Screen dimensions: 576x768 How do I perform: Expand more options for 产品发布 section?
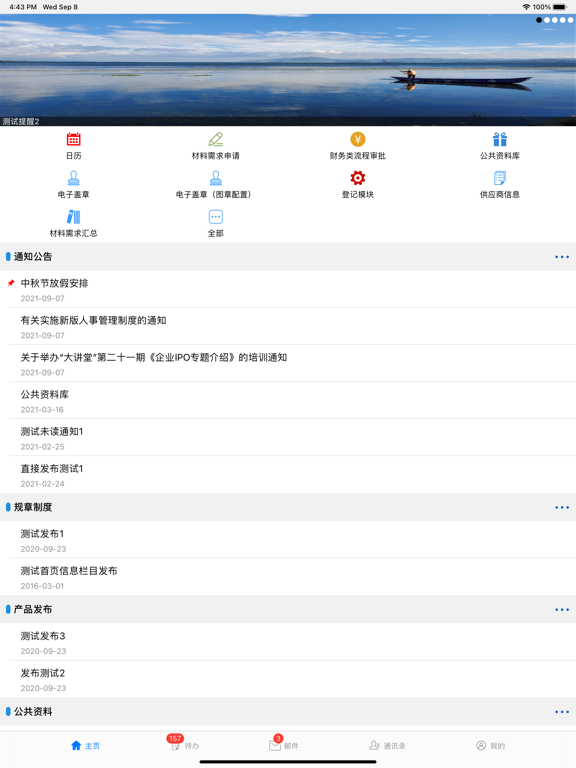(x=562, y=610)
